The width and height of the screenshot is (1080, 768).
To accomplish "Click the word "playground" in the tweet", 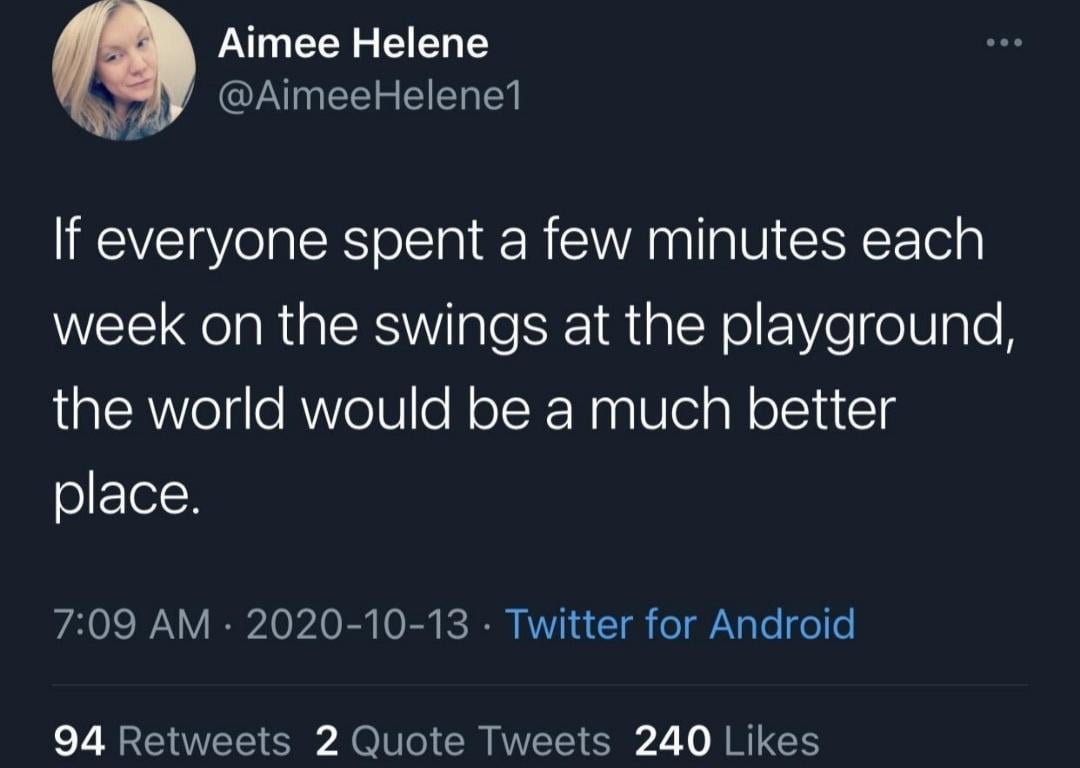I will click(x=862, y=328).
